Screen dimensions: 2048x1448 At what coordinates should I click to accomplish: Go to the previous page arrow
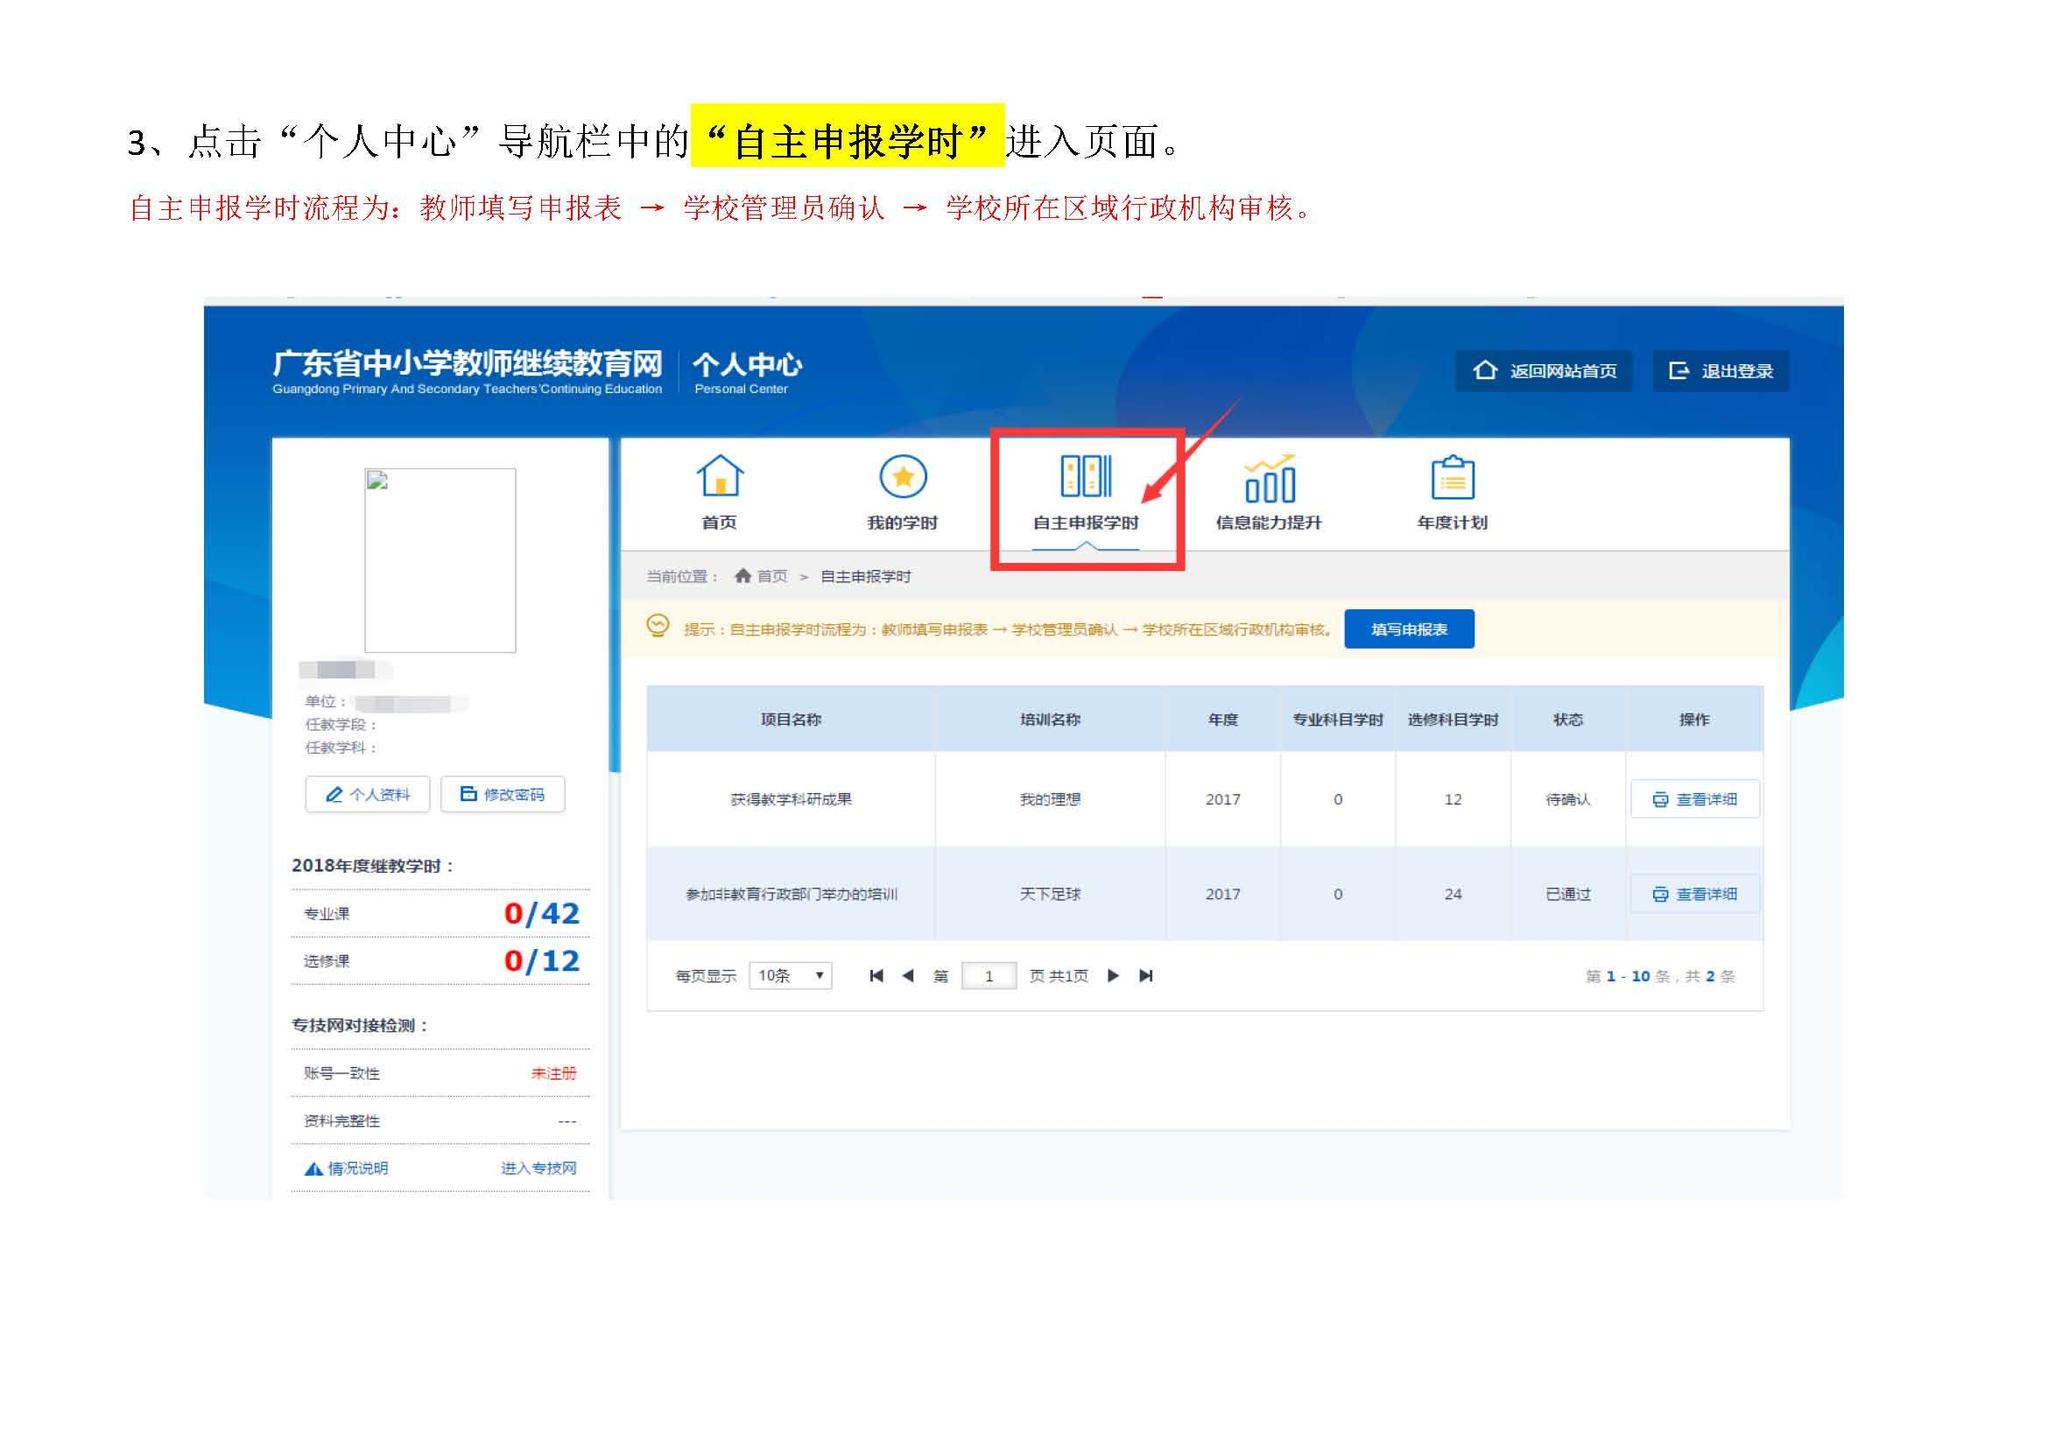point(908,976)
